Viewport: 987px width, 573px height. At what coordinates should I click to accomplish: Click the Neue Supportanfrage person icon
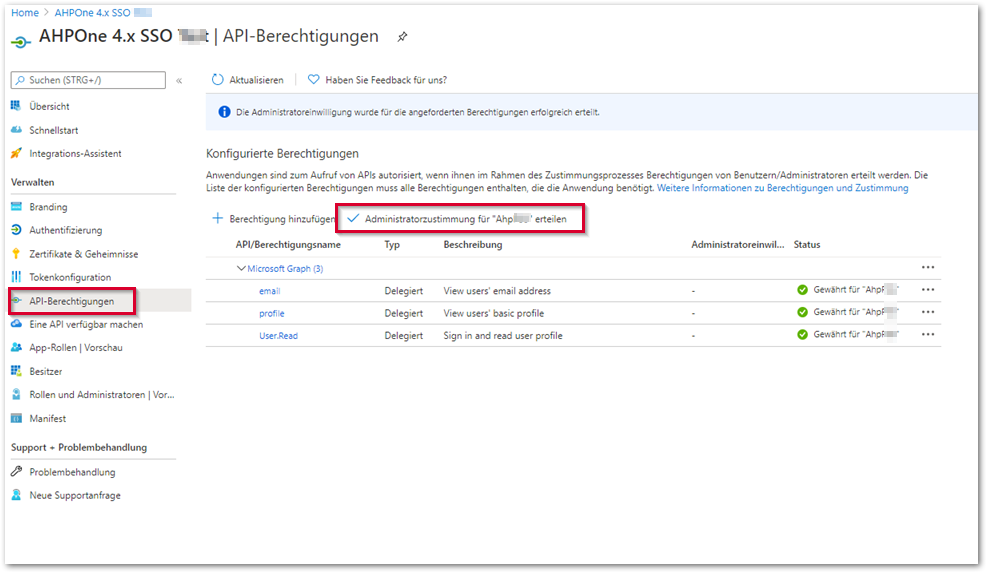[16, 495]
